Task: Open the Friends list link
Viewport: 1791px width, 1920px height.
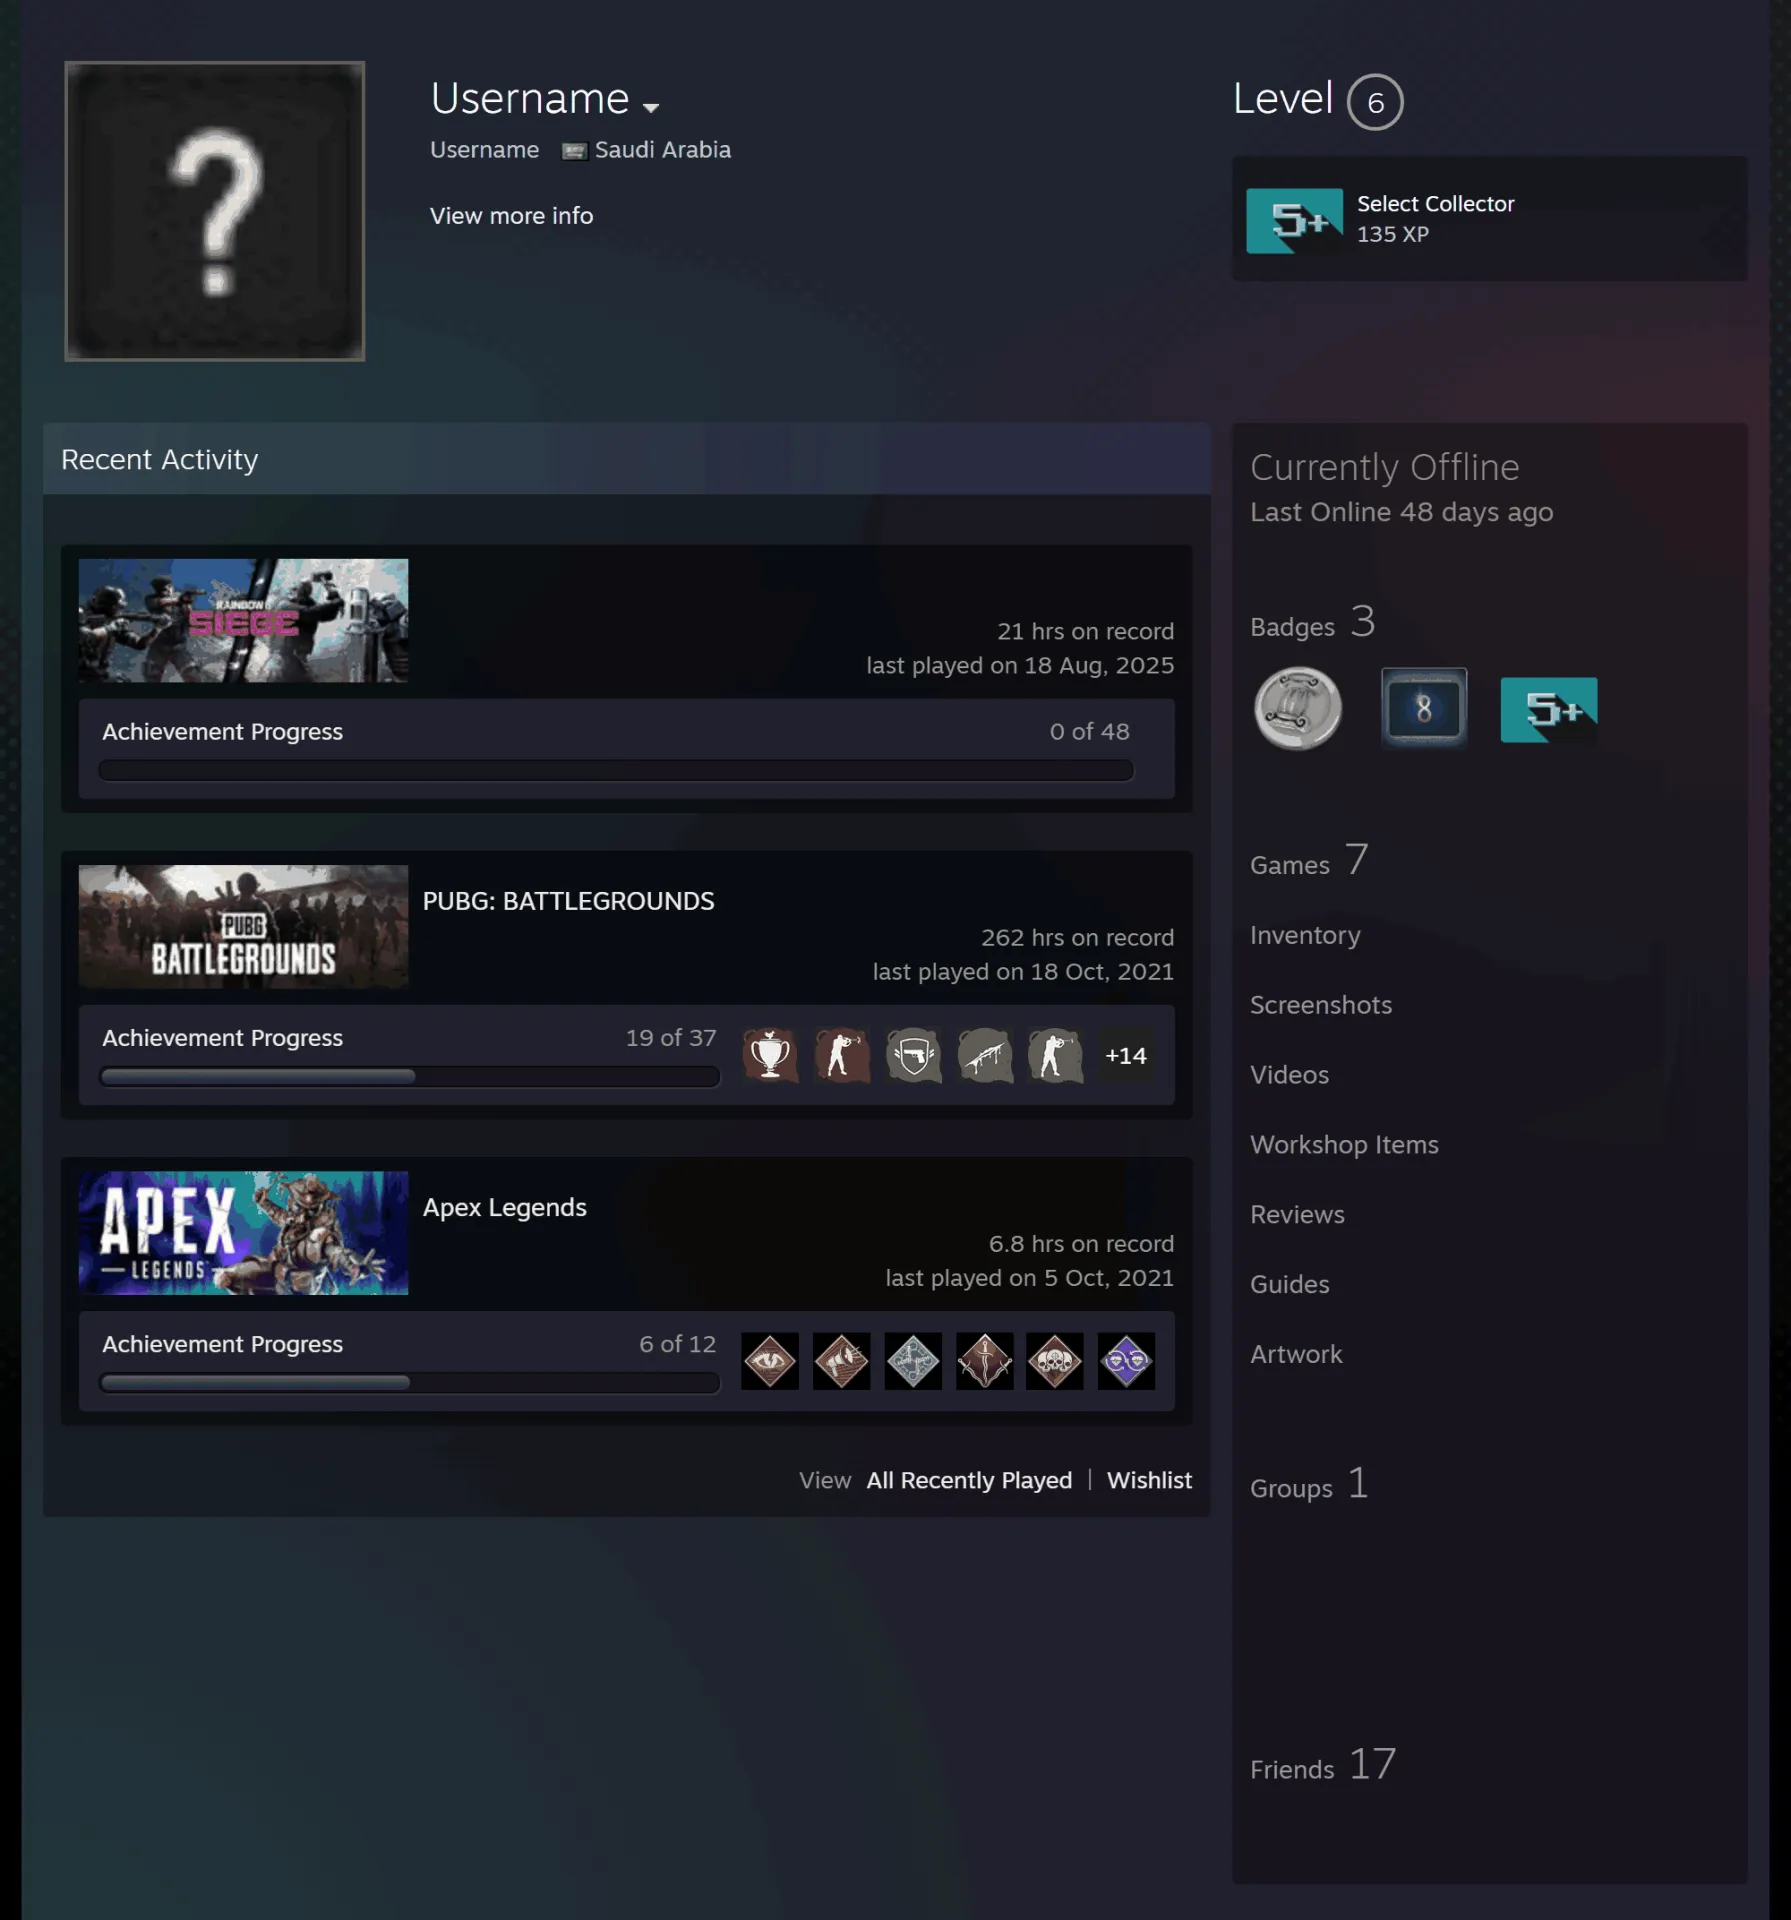Action: pyautogui.click(x=1323, y=1766)
